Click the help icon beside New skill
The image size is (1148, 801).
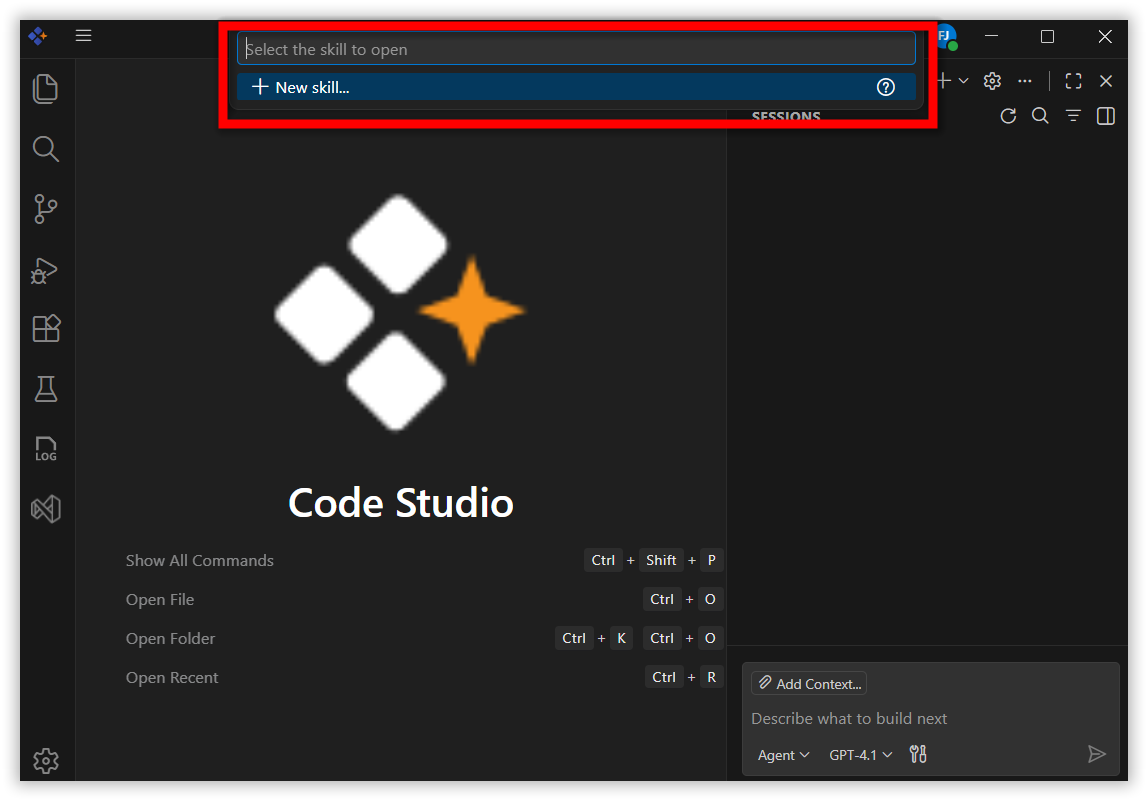point(885,87)
